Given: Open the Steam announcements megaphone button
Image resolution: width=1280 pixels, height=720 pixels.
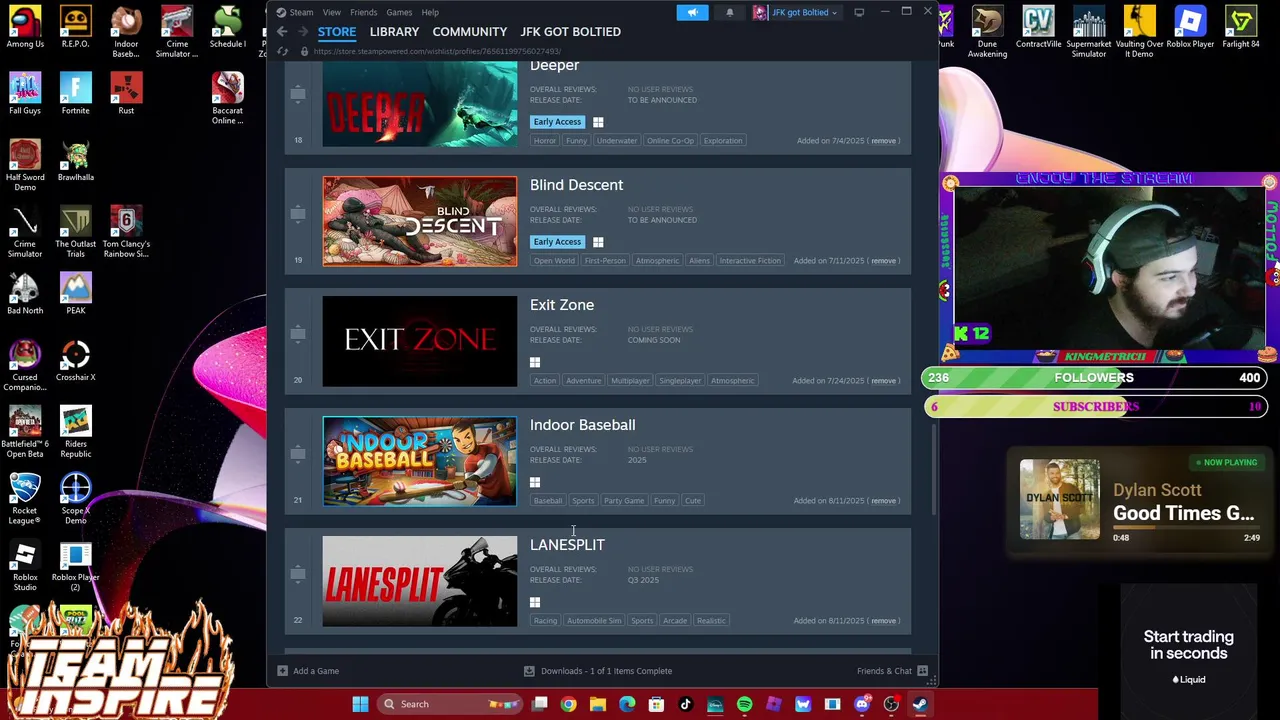Looking at the screenshot, I should tap(692, 12).
